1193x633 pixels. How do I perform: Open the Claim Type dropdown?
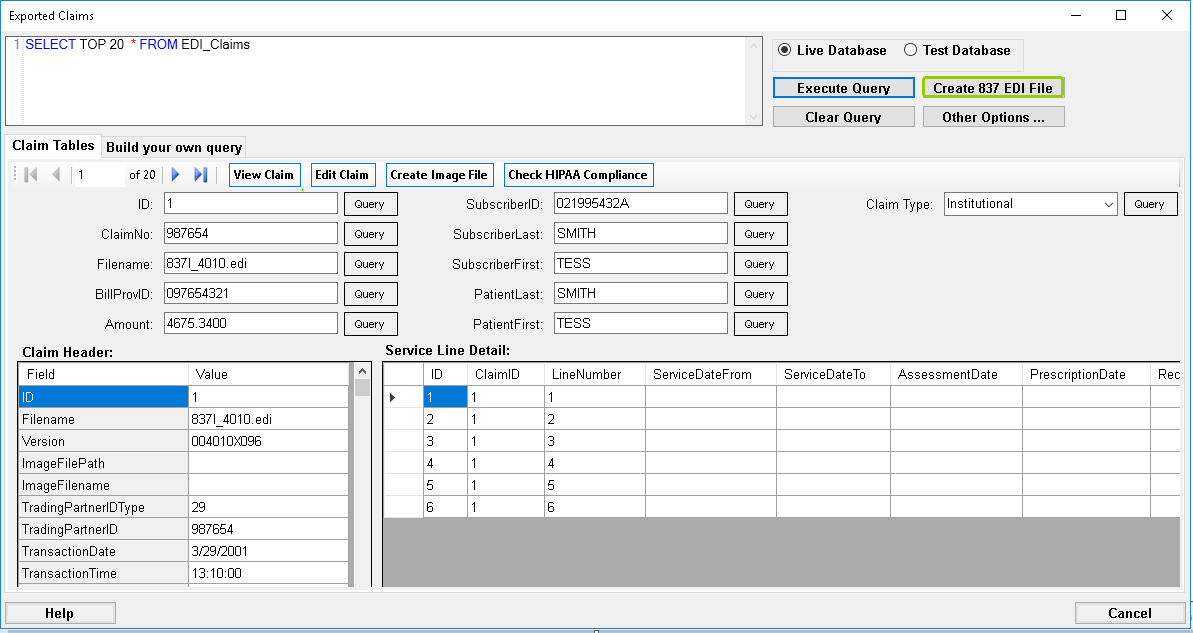tap(1109, 204)
